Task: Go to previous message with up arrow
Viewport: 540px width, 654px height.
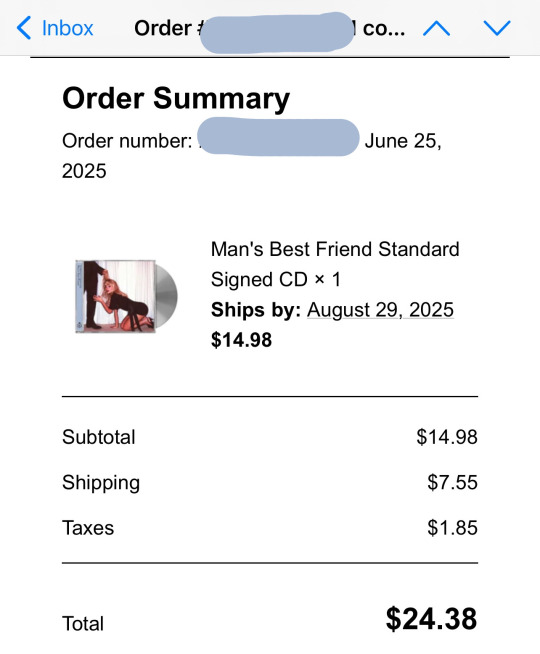Action: tap(436, 28)
